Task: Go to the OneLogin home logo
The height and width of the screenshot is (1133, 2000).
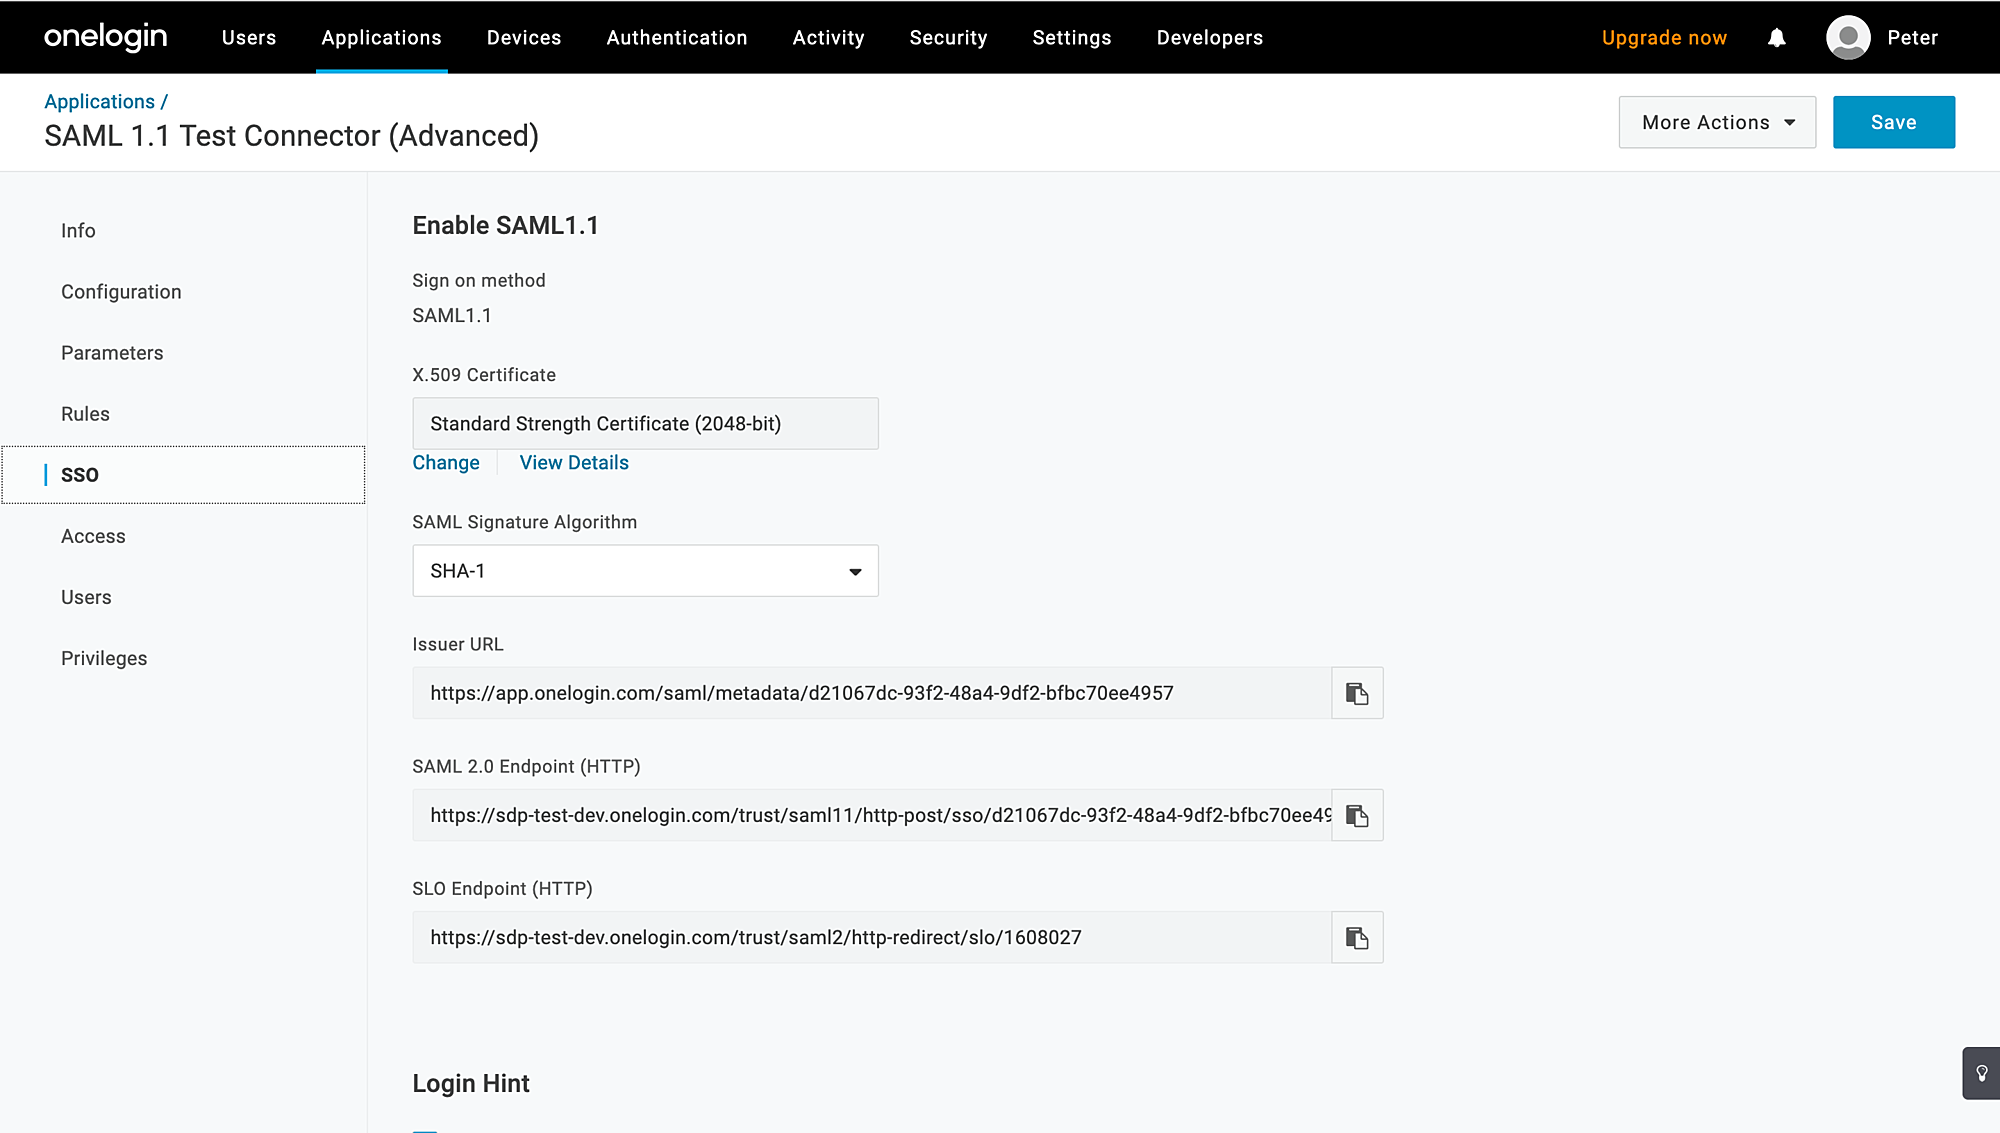Action: point(106,37)
